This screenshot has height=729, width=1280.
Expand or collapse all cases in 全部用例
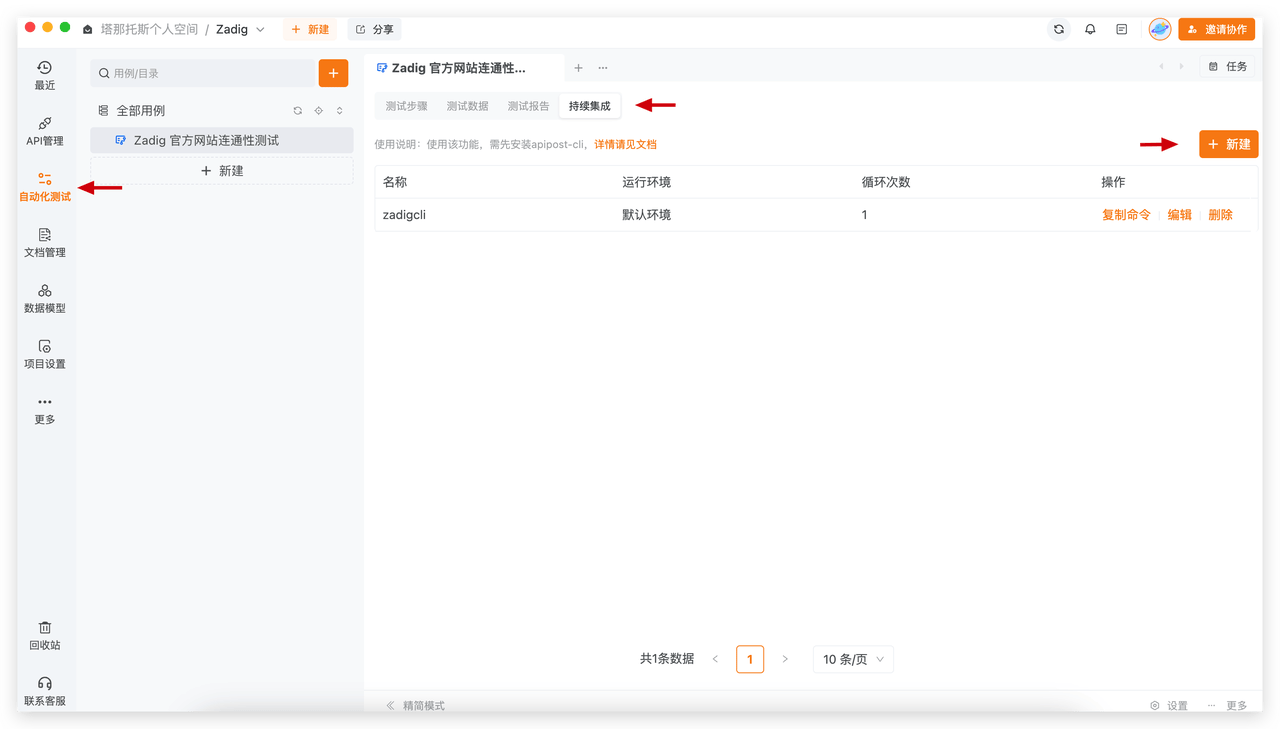340,111
